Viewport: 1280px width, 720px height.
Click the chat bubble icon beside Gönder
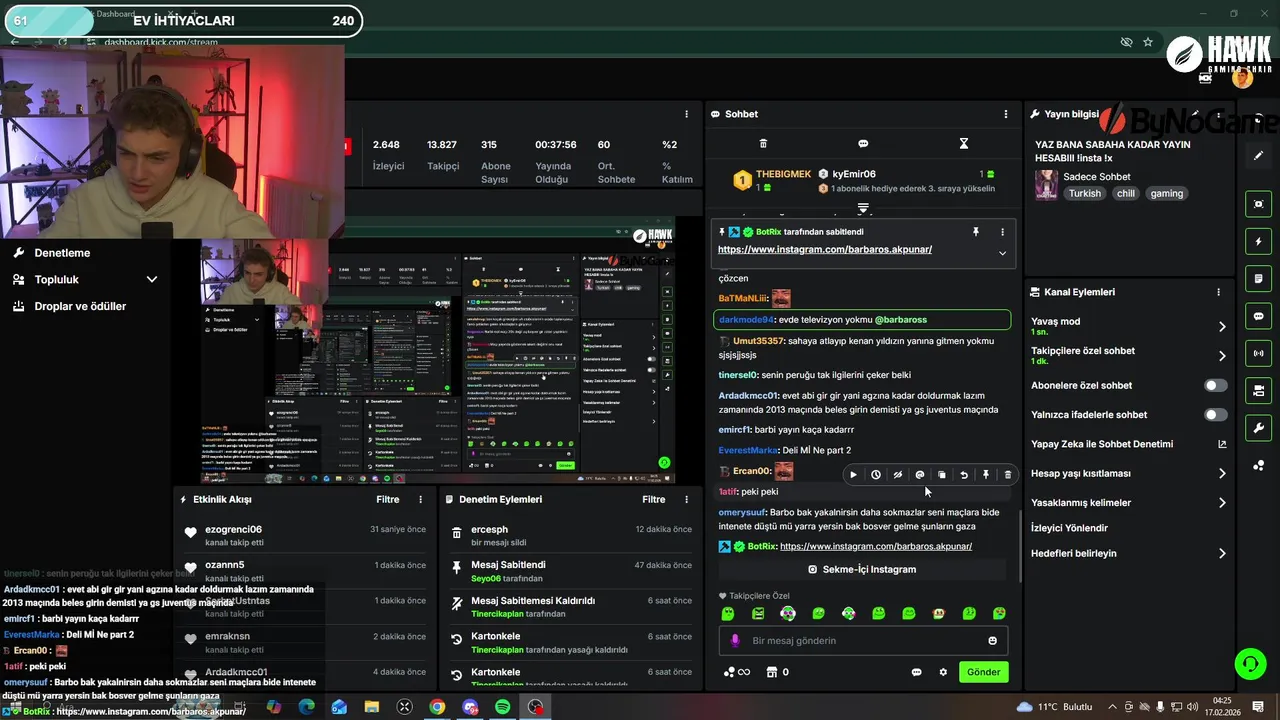point(916,672)
